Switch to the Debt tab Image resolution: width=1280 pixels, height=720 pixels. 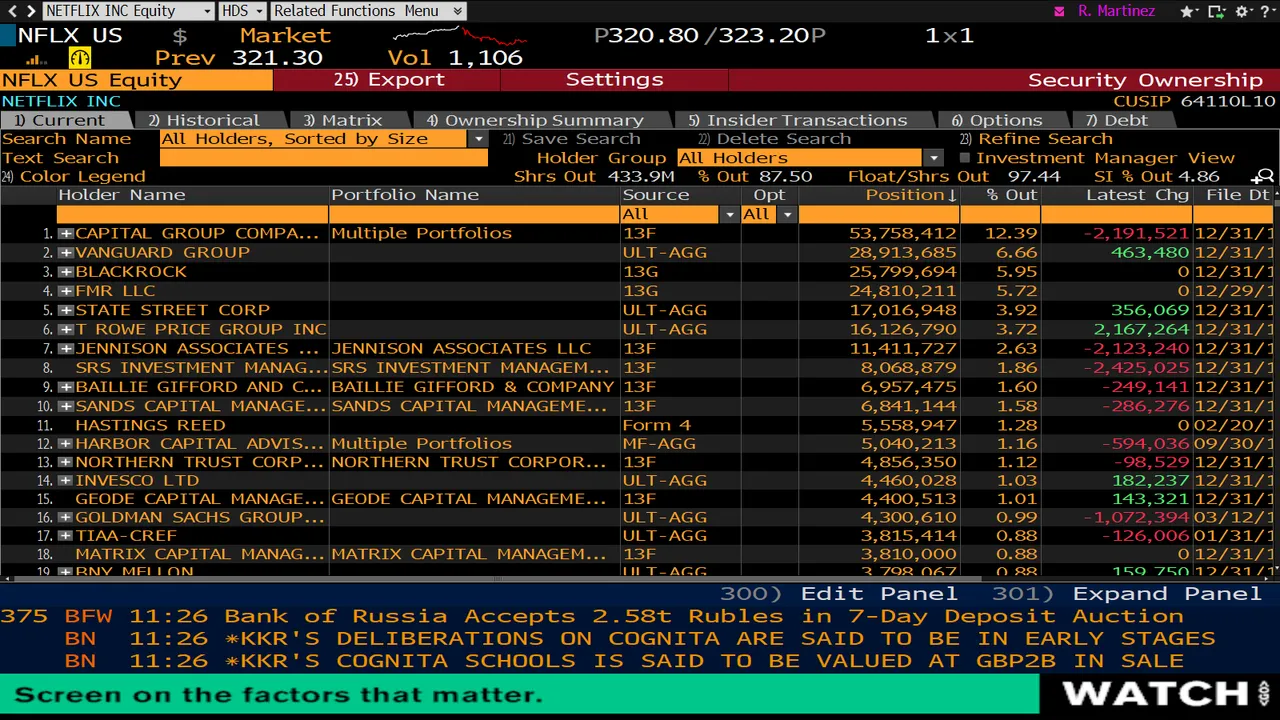click(1120, 120)
